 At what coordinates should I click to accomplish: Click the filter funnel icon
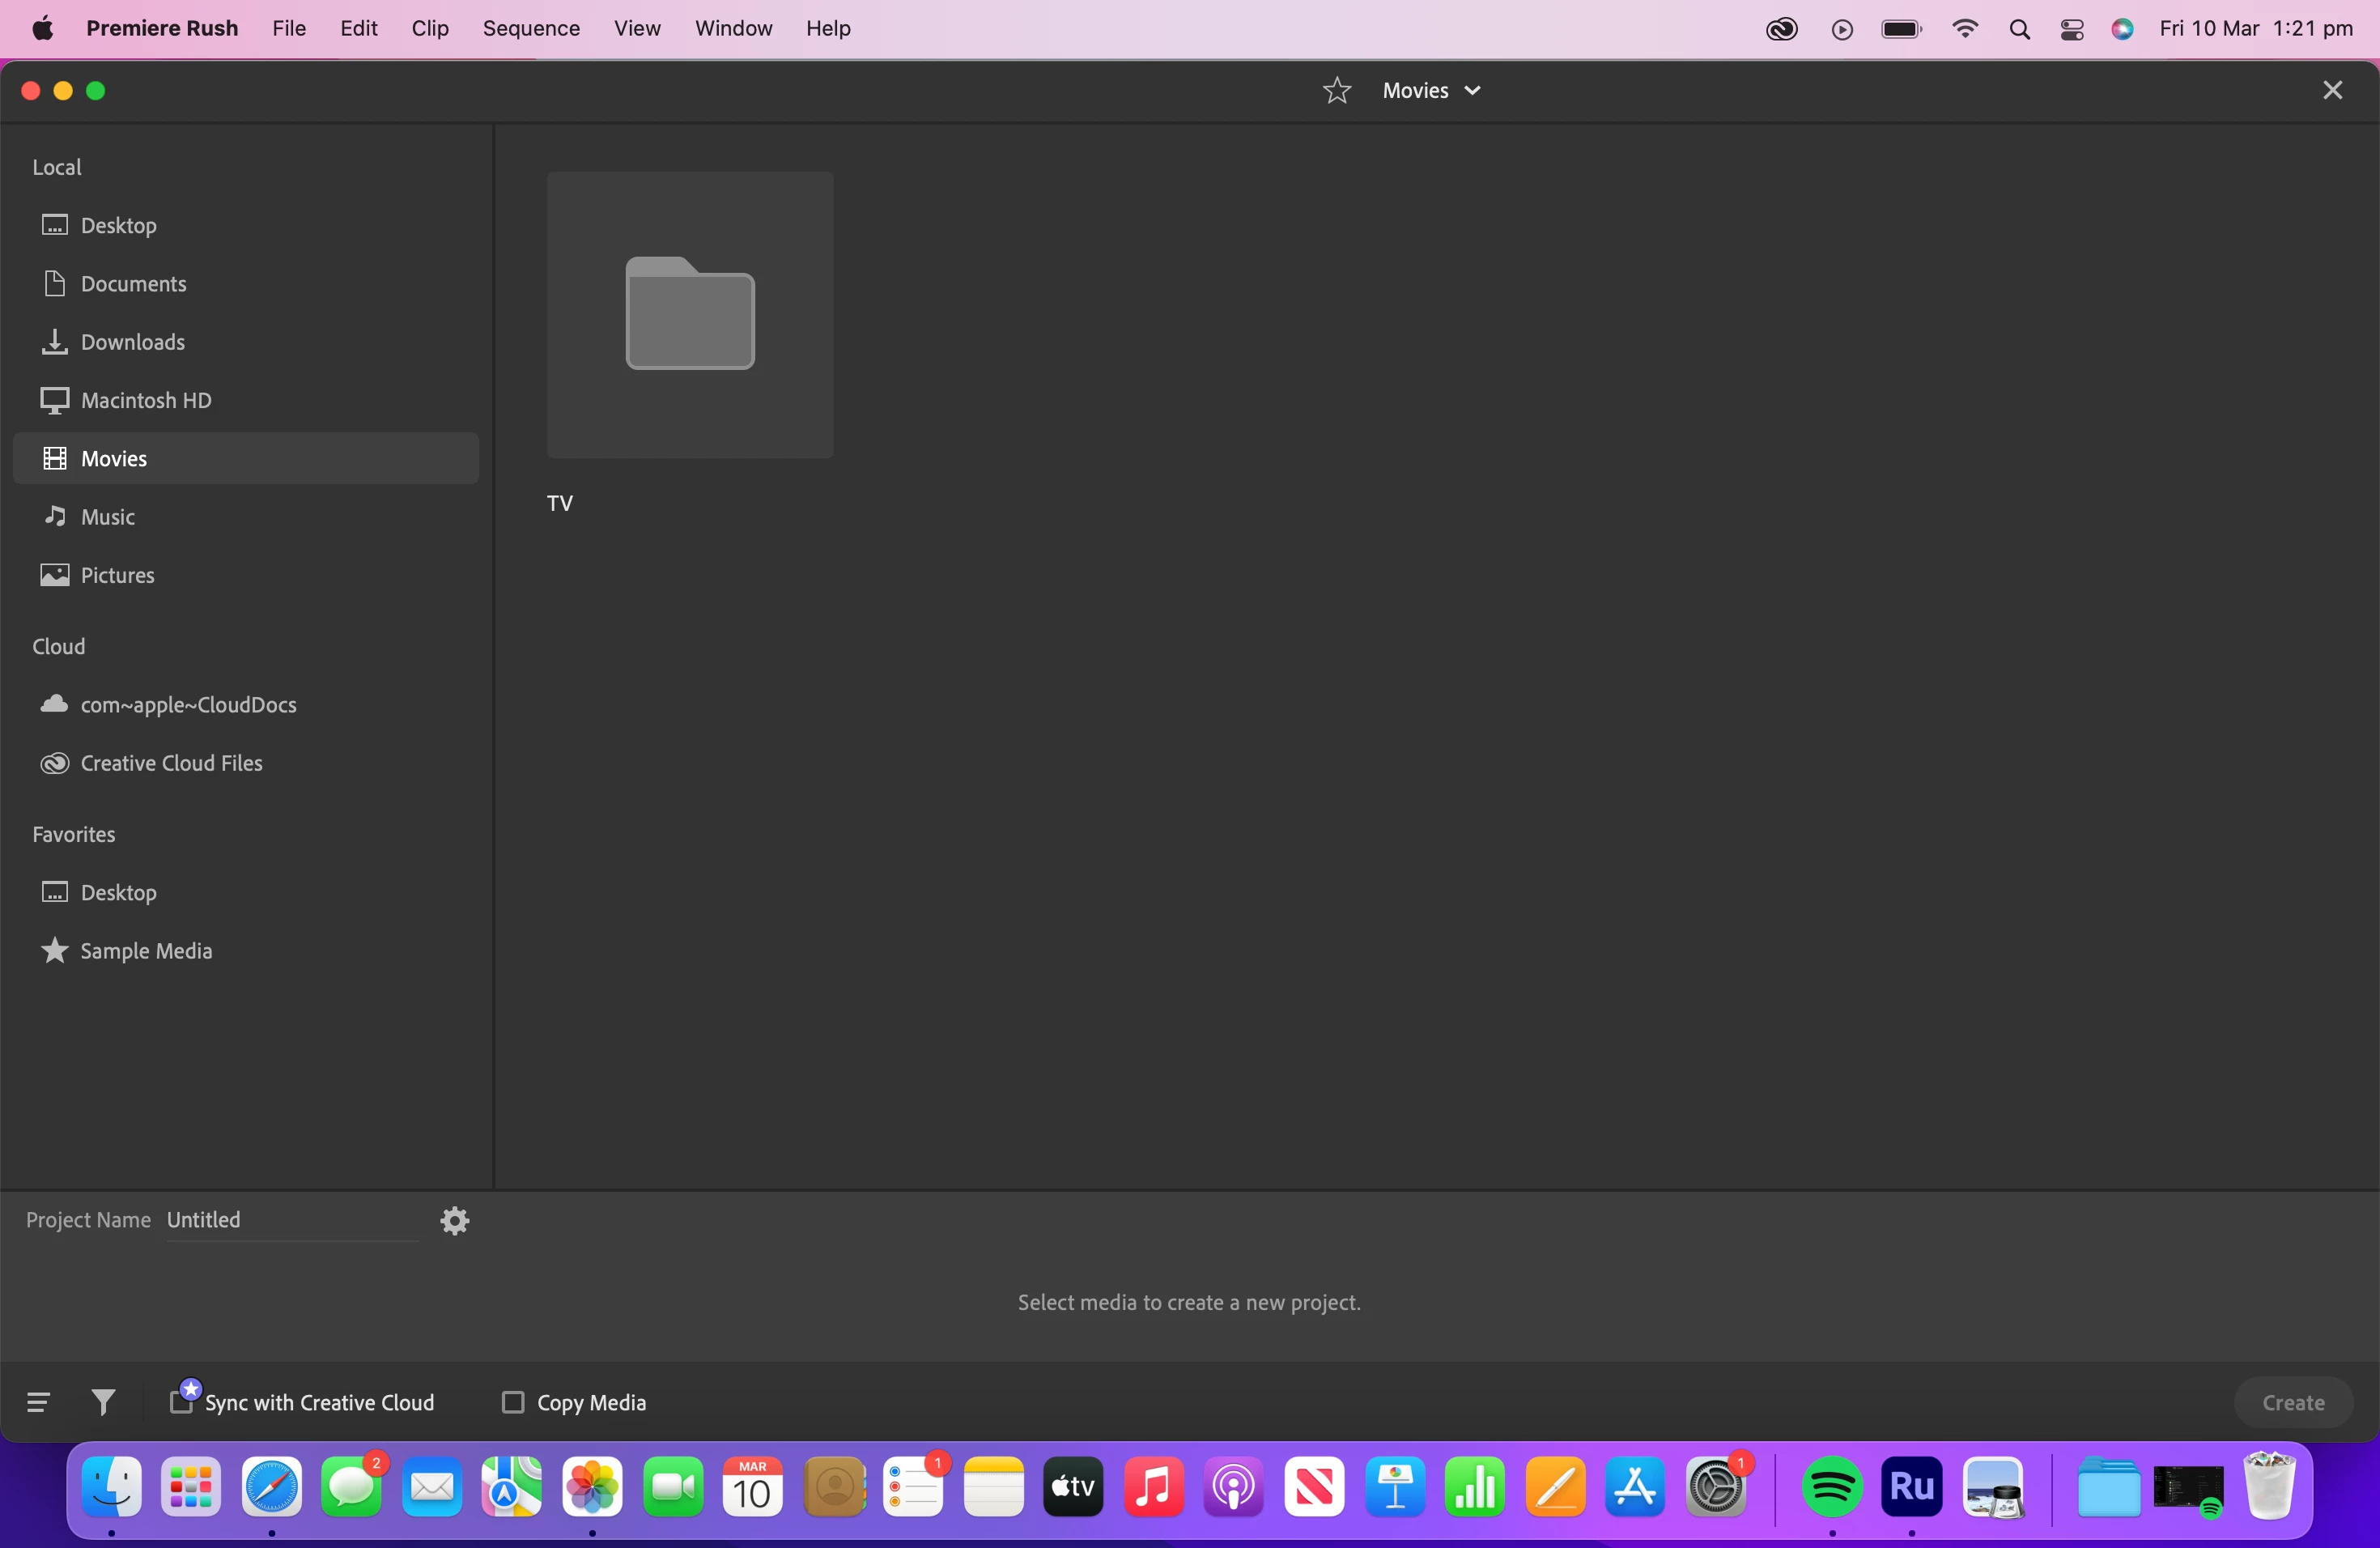[103, 1402]
